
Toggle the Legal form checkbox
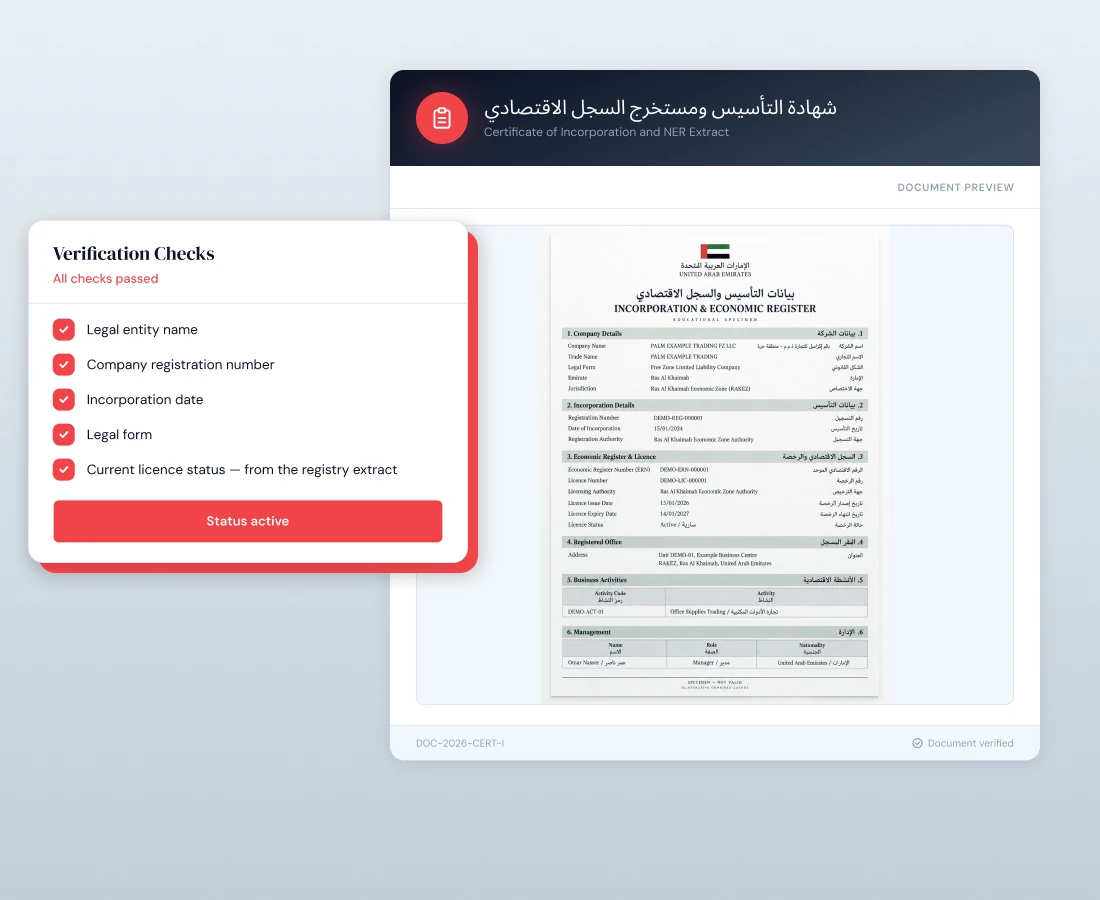[x=64, y=434]
